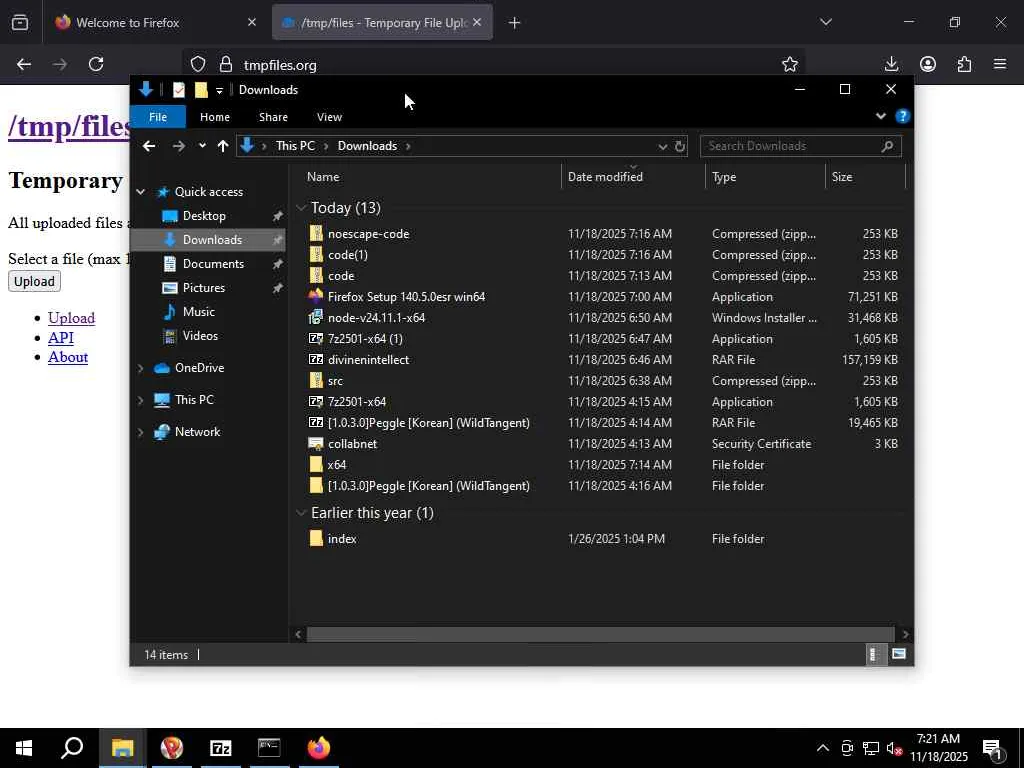The width and height of the screenshot is (1024, 768).
Task: Click the horizontal scrollbar in file list
Action: [x=600, y=634]
